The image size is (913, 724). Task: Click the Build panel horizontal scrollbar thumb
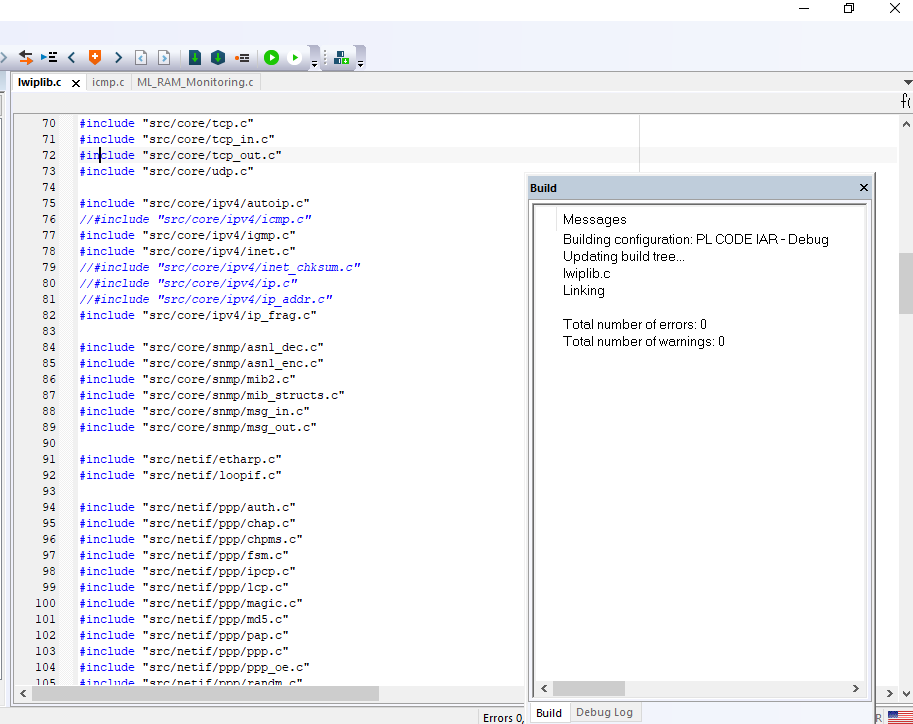(x=589, y=688)
